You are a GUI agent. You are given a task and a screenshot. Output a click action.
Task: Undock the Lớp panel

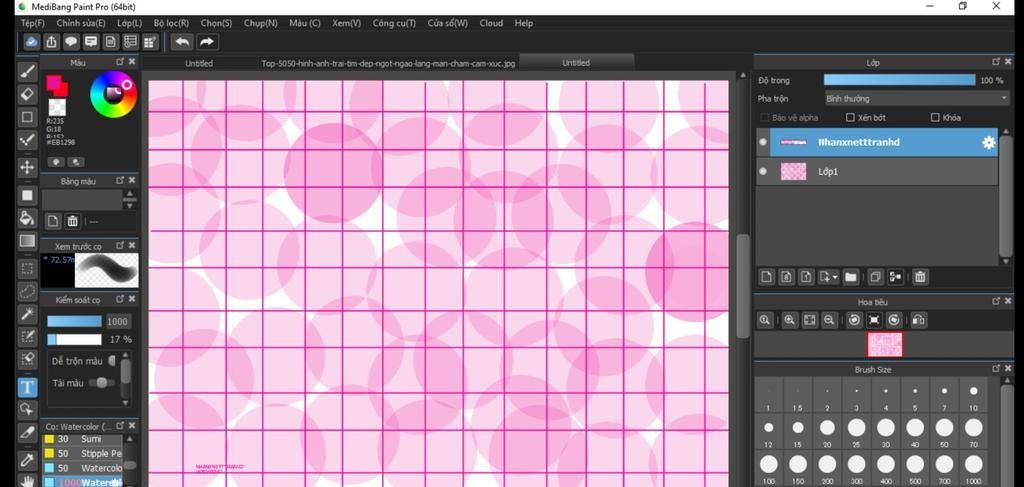[996, 61]
